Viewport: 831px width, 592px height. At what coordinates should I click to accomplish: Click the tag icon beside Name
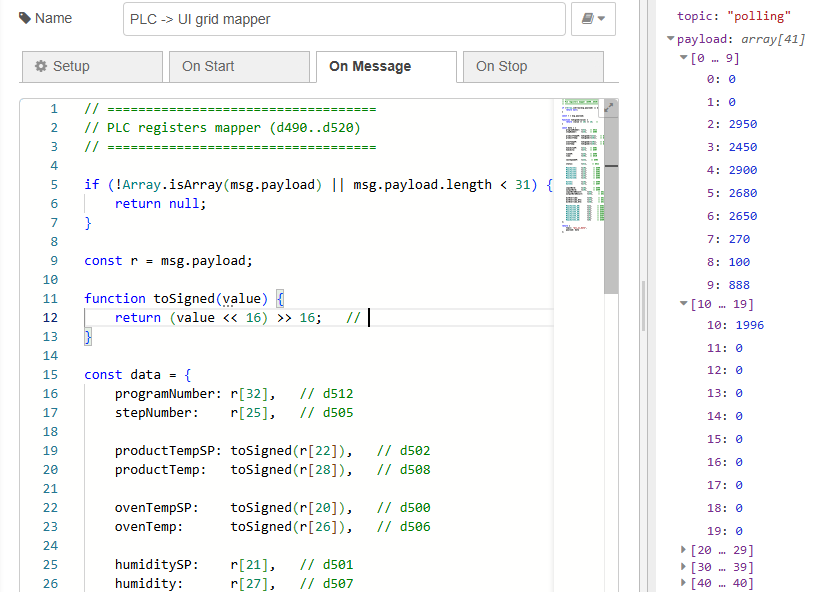pos(25,19)
